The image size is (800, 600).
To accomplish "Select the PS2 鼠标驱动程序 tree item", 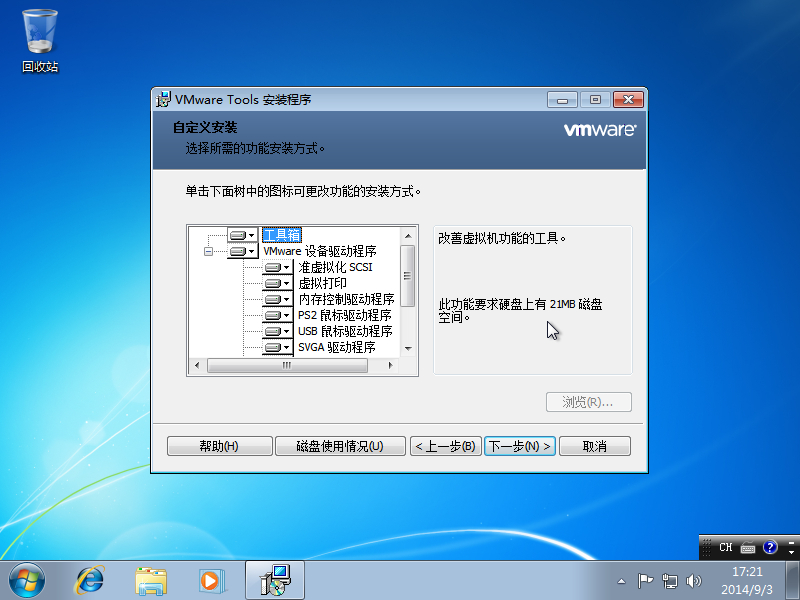I will [x=345, y=315].
